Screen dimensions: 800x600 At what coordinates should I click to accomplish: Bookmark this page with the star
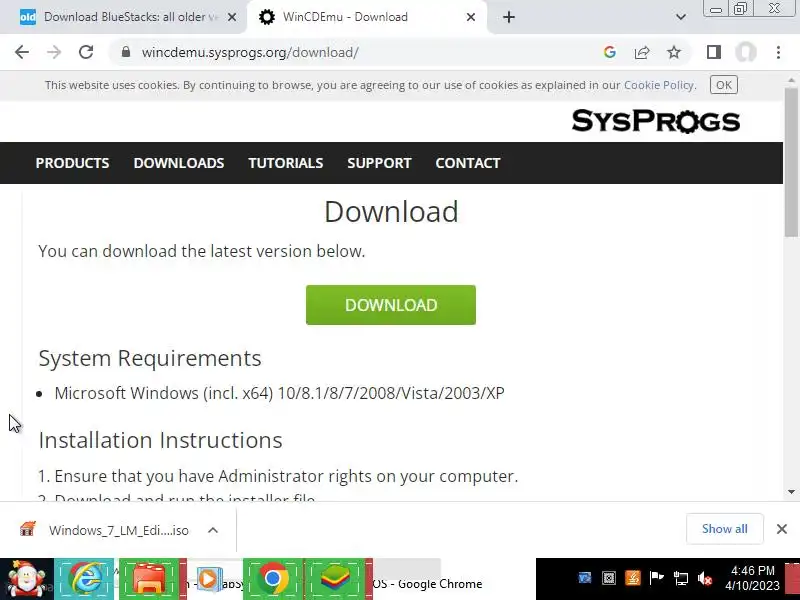click(x=674, y=52)
